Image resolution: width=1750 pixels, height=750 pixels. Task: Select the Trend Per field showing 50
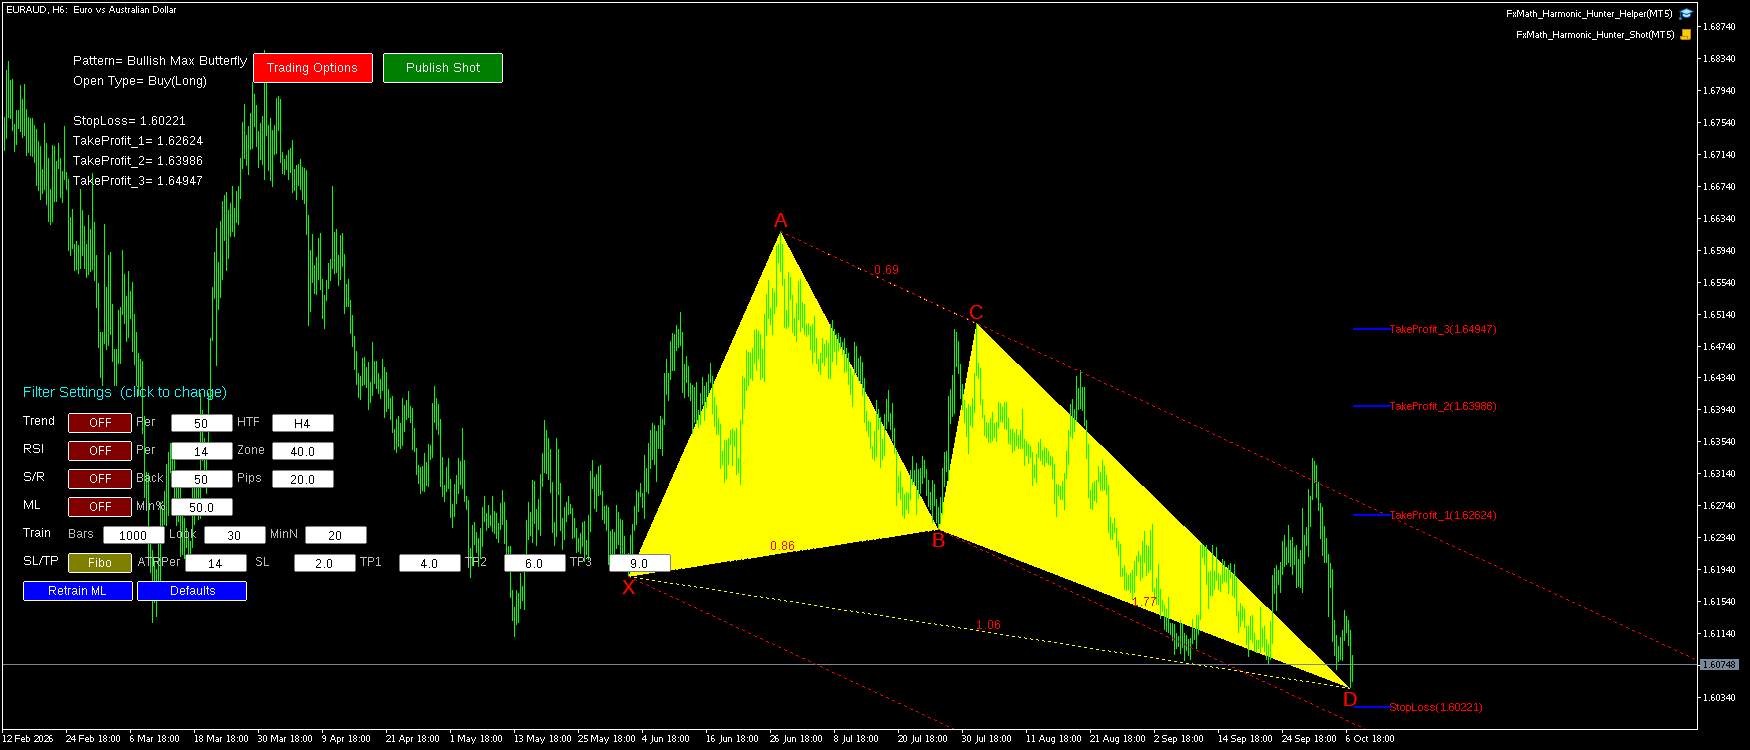[x=202, y=423]
